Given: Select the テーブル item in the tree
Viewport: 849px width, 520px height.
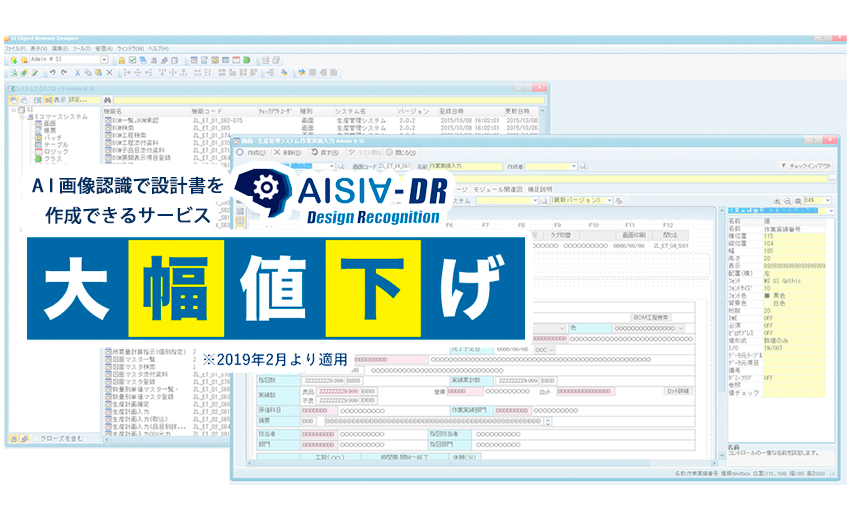Looking at the screenshot, I should (55, 144).
